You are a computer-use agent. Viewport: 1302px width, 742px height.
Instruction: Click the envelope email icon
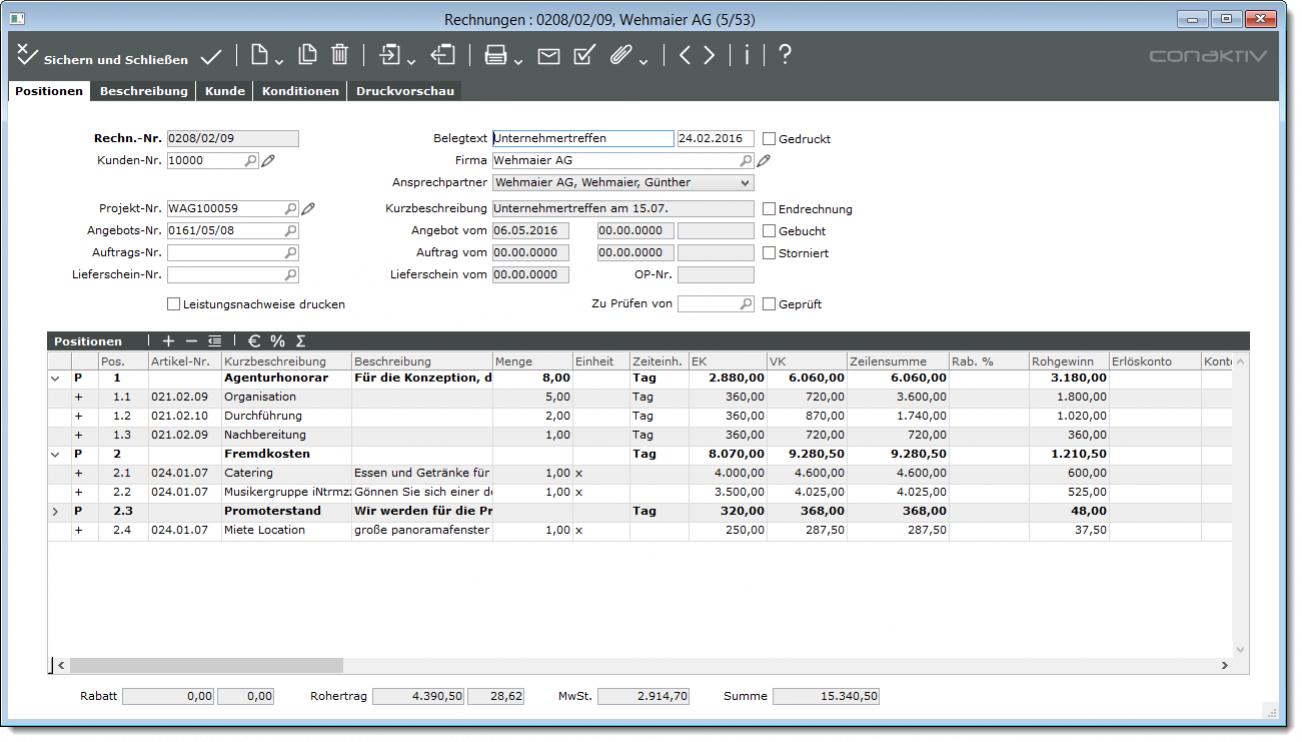pyautogui.click(x=548, y=57)
